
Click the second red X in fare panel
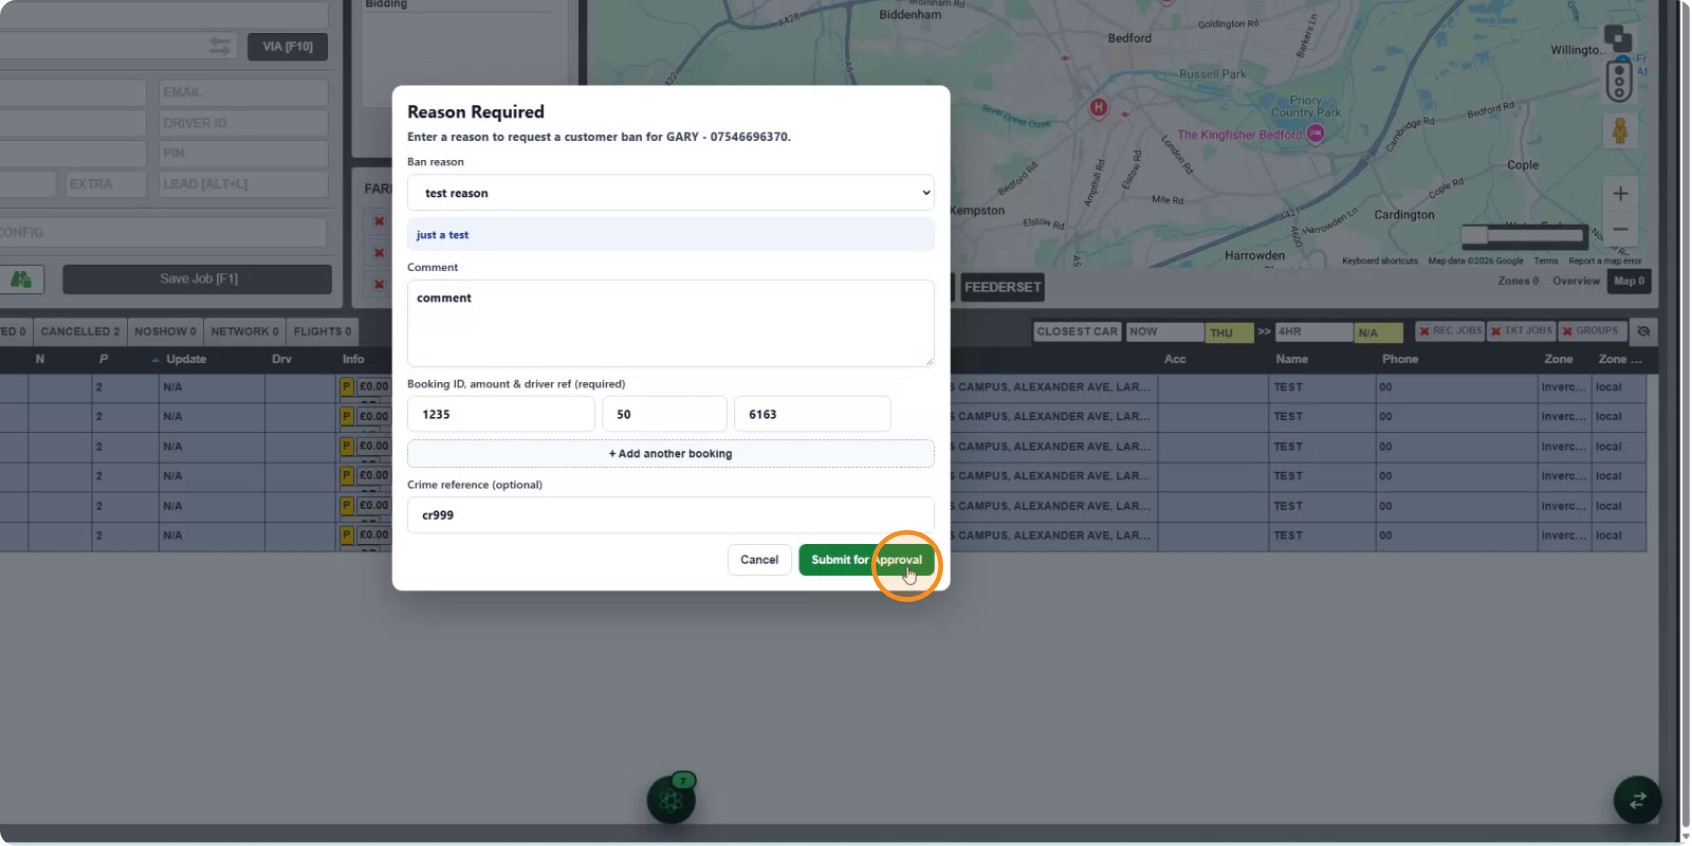coord(379,253)
